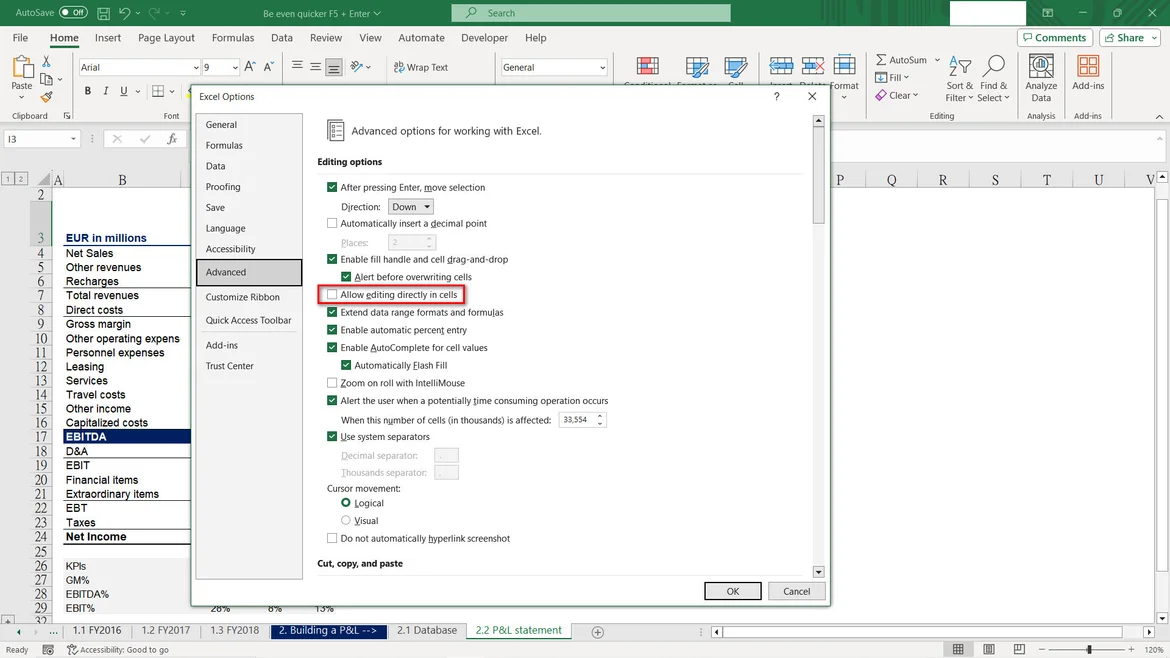Uncheck Enable automatic percent entry
This screenshot has width=1170, height=658.
click(333, 330)
